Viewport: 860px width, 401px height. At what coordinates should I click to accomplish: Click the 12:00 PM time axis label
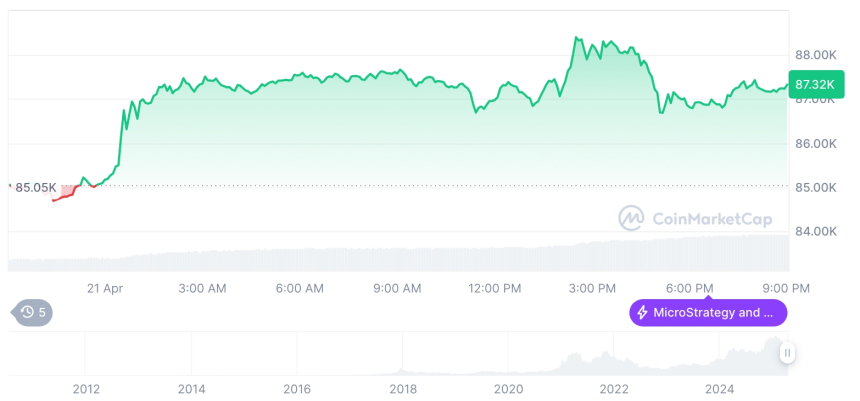[x=495, y=288]
